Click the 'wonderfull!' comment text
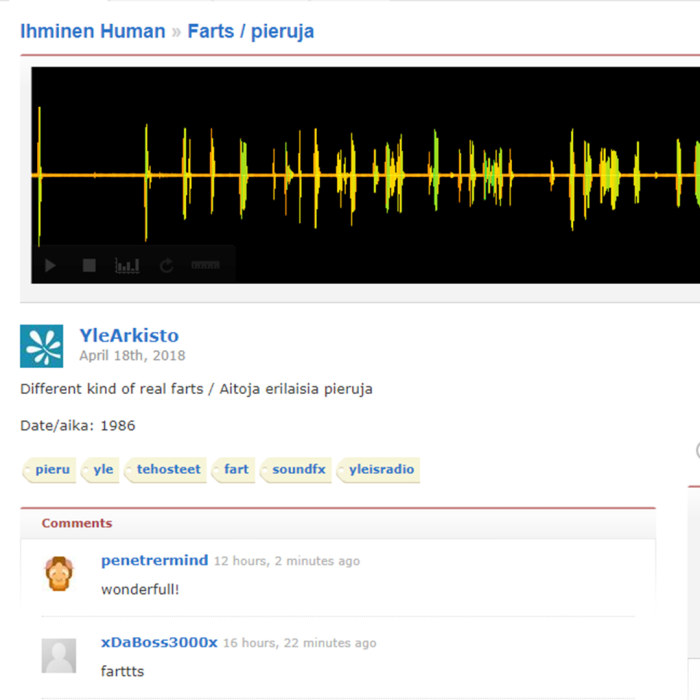The height and width of the screenshot is (700, 700). (x=140, y=590)
